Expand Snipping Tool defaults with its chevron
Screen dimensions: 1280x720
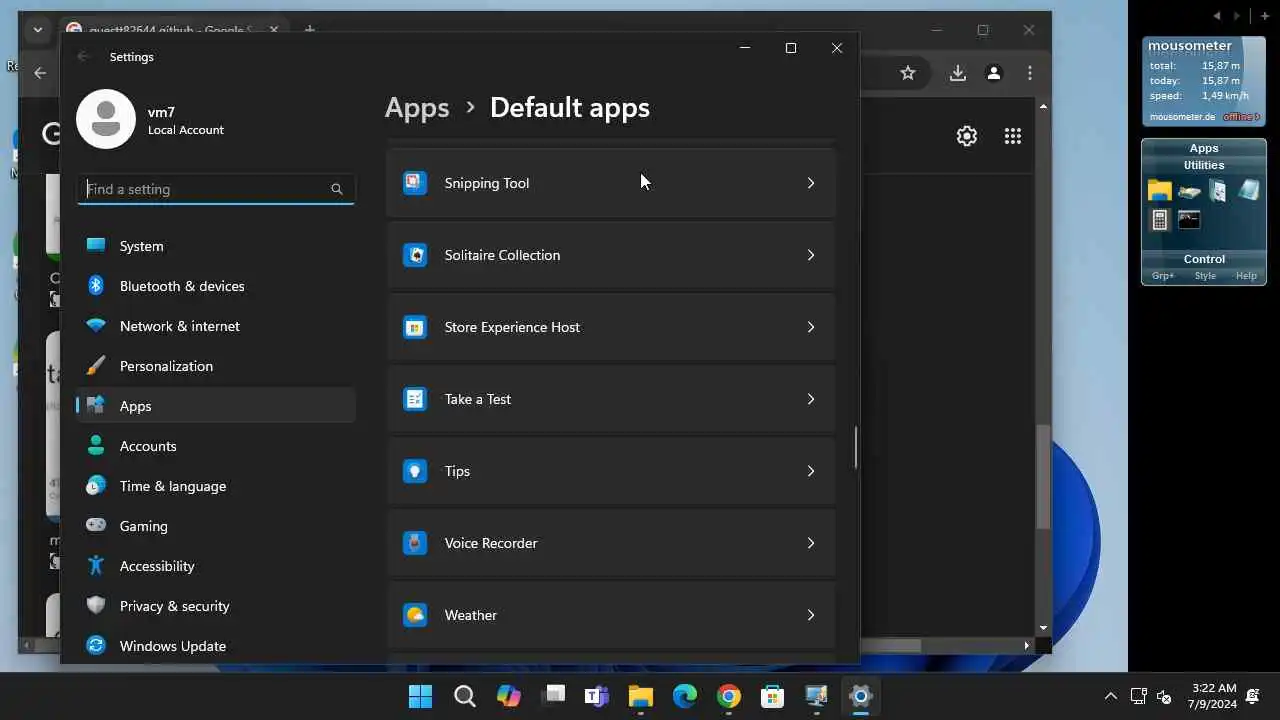811,183
